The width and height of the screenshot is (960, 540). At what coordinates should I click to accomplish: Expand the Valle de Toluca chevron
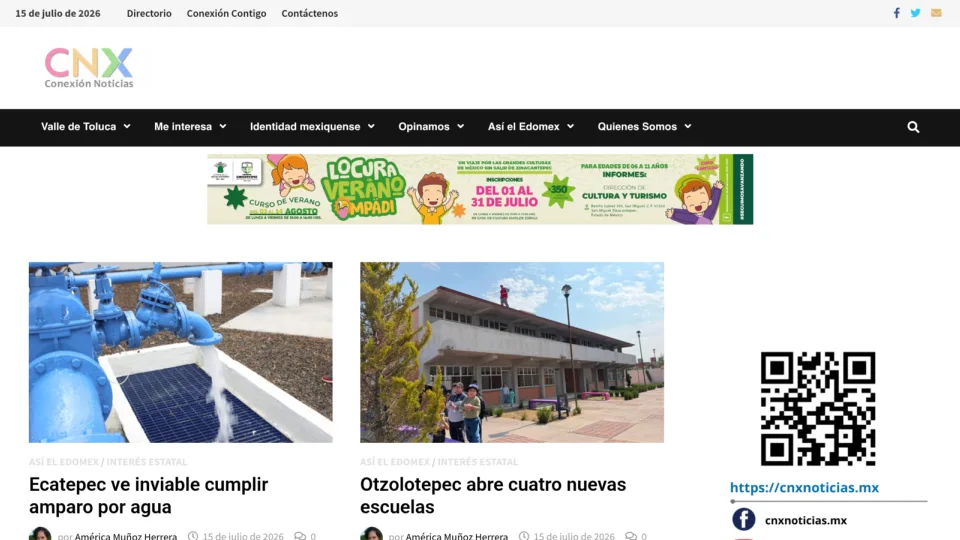coord(127,126)
